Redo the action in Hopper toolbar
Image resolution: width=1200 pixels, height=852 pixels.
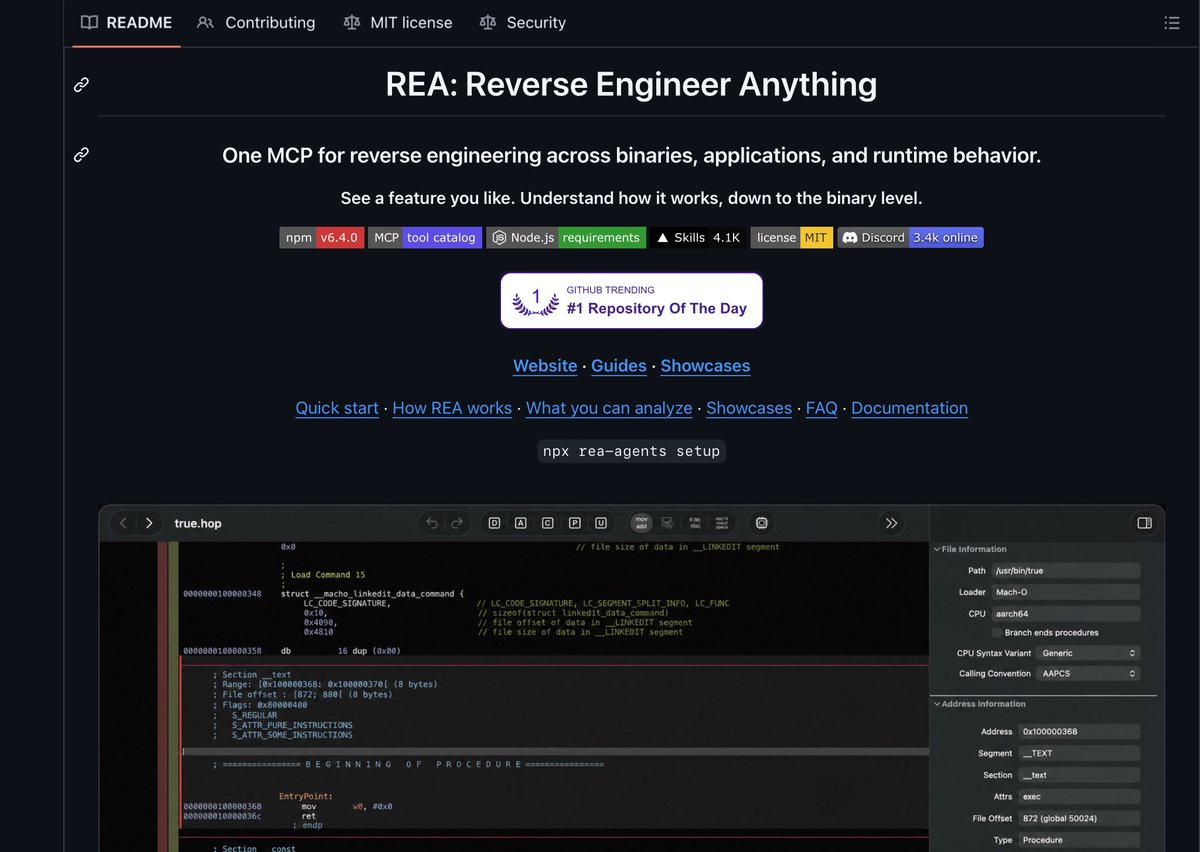(x=457, y=523)
